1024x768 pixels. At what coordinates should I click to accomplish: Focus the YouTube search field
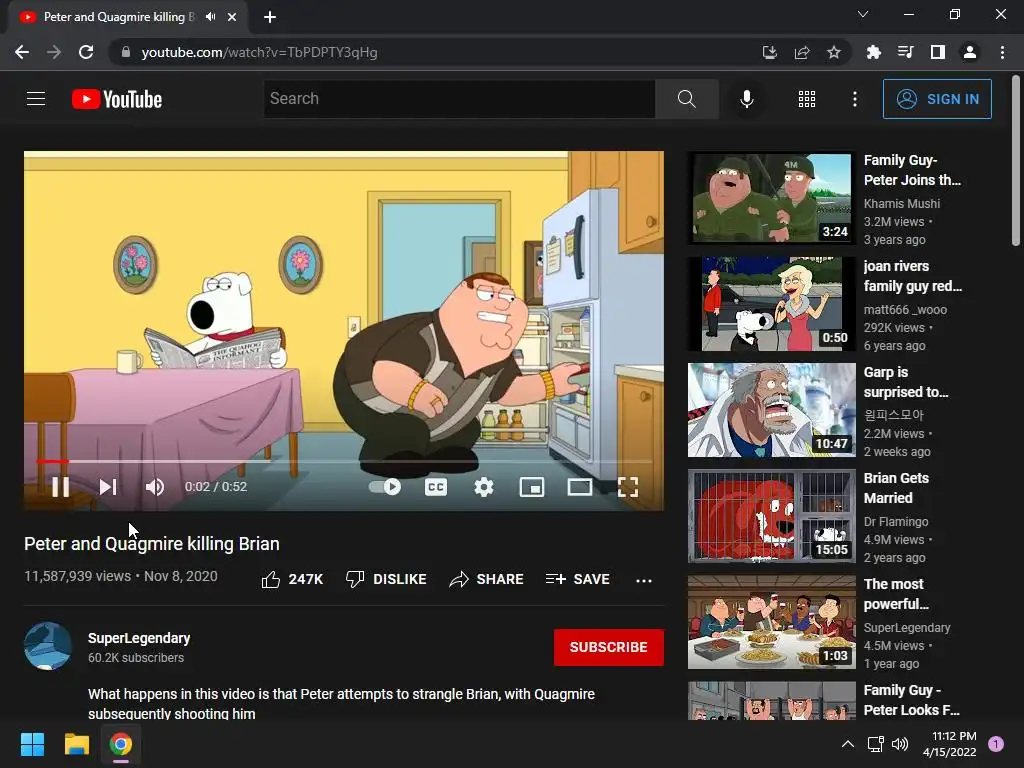click(x=459, y=99)
